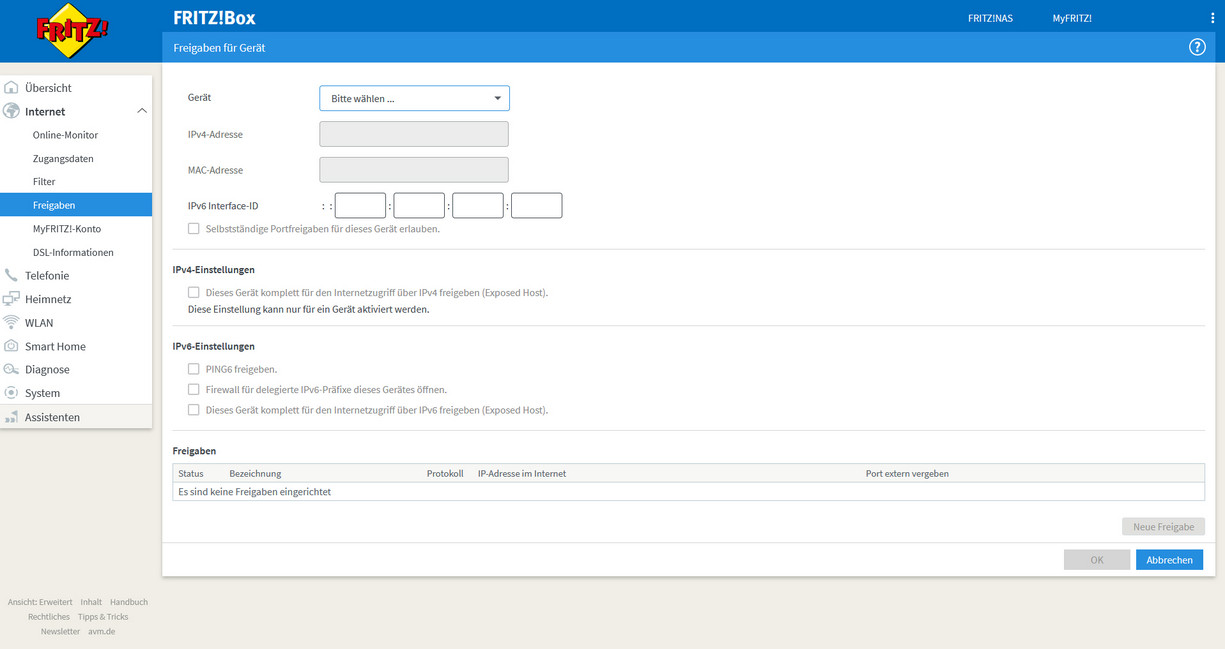Viewport: 1225px width, 649px height.
Task: Open the three-dot options menu
Action: (1212, 18)
